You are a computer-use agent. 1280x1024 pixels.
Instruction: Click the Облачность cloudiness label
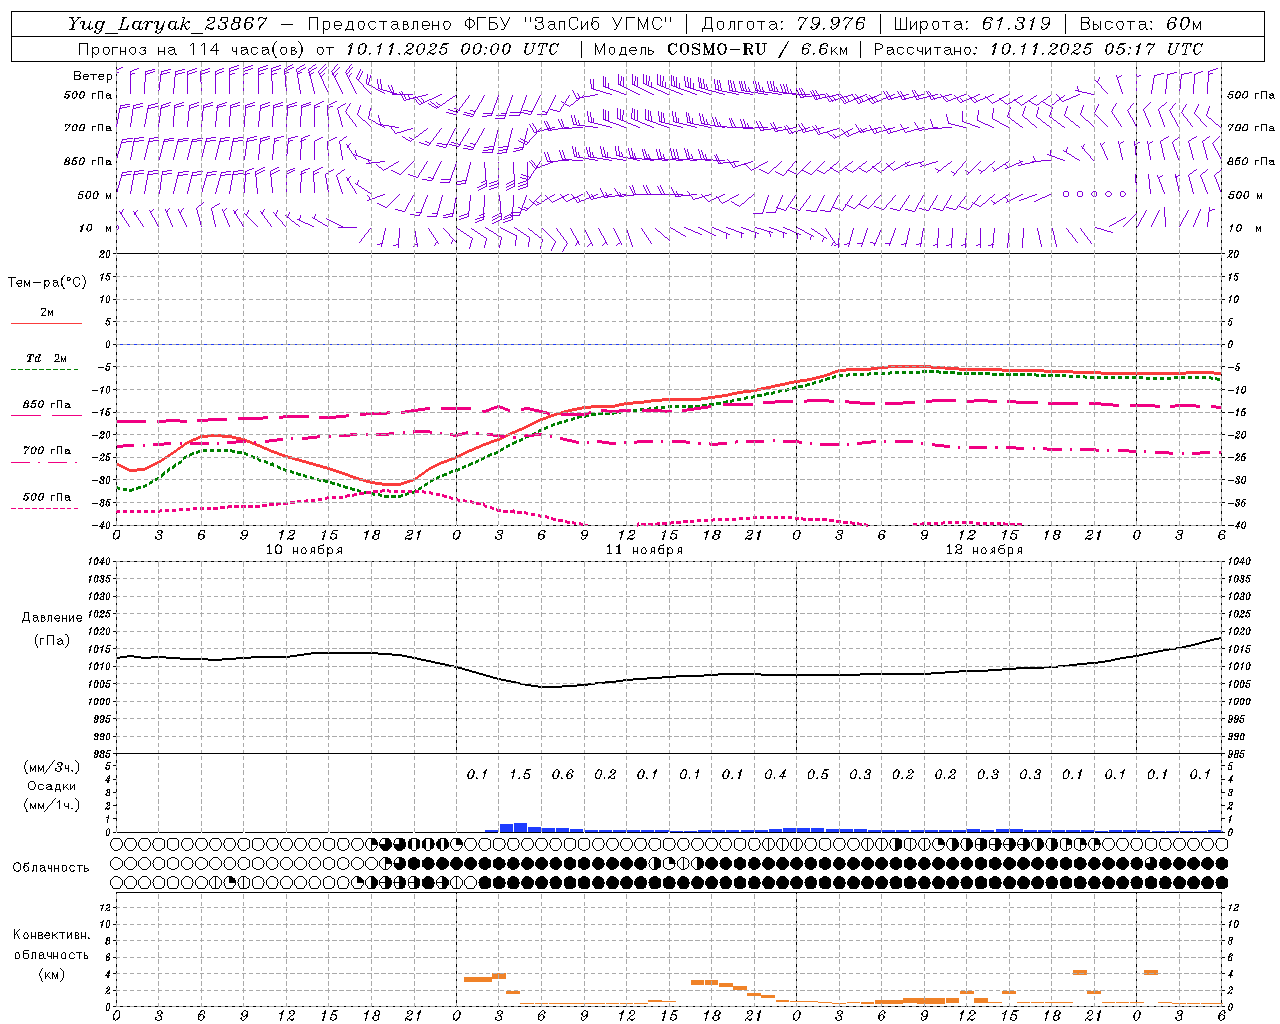[x=51, y=868]
